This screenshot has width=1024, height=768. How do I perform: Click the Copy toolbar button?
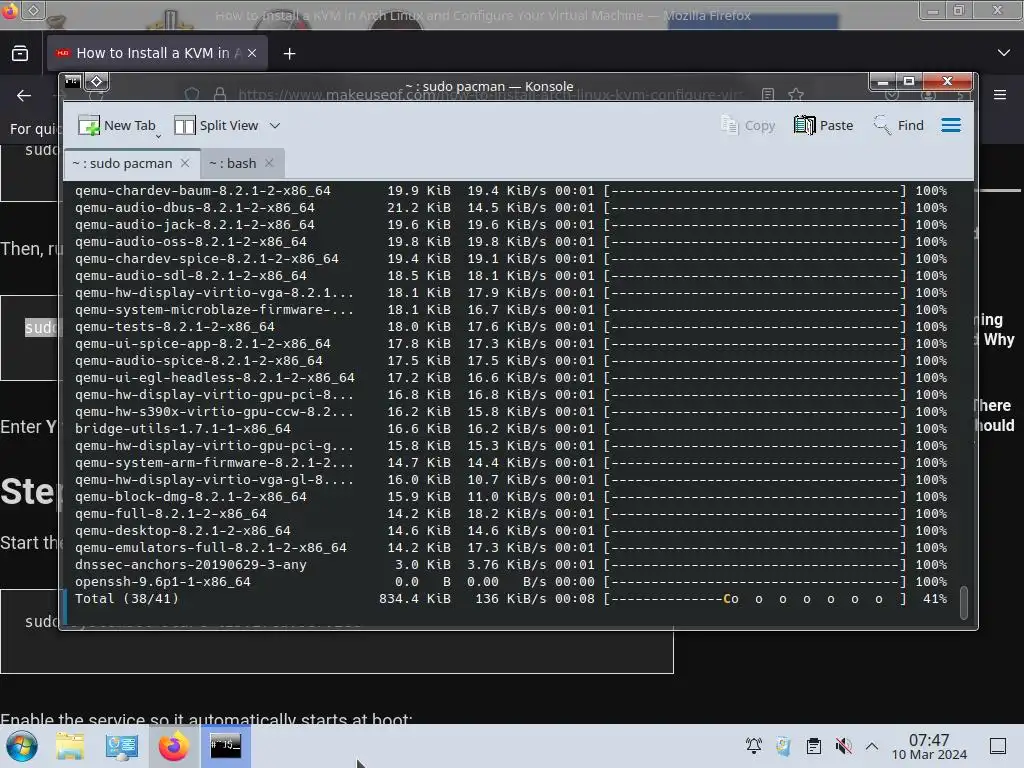tap(748, 125)
